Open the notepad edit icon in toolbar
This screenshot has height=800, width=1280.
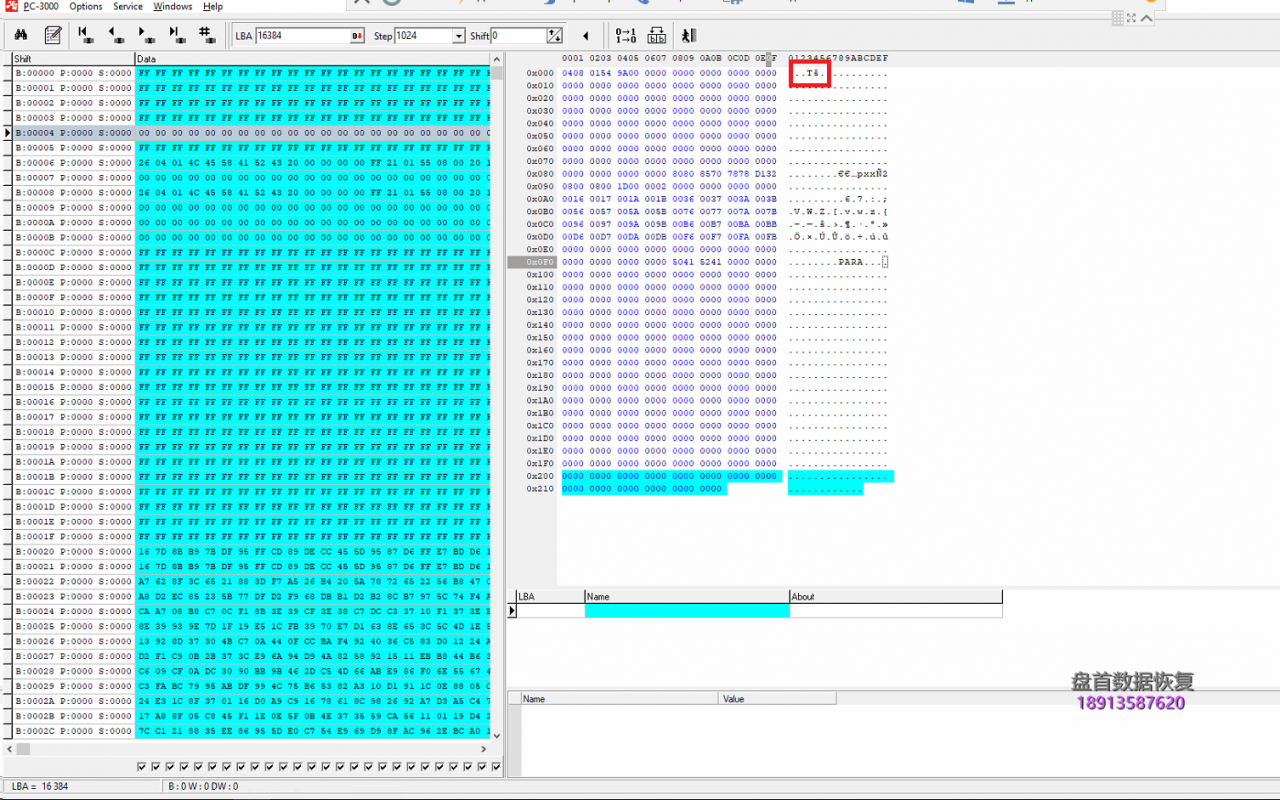(53, 36)
